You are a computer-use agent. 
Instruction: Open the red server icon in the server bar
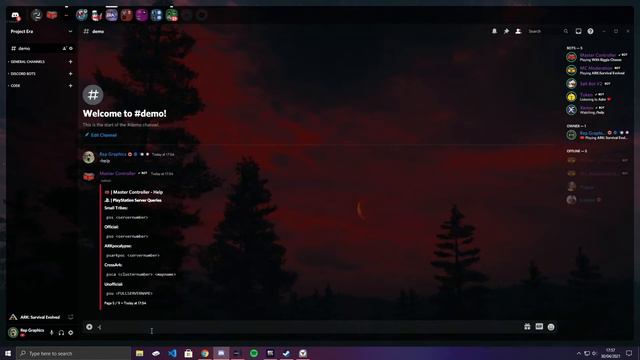point(51,15)
